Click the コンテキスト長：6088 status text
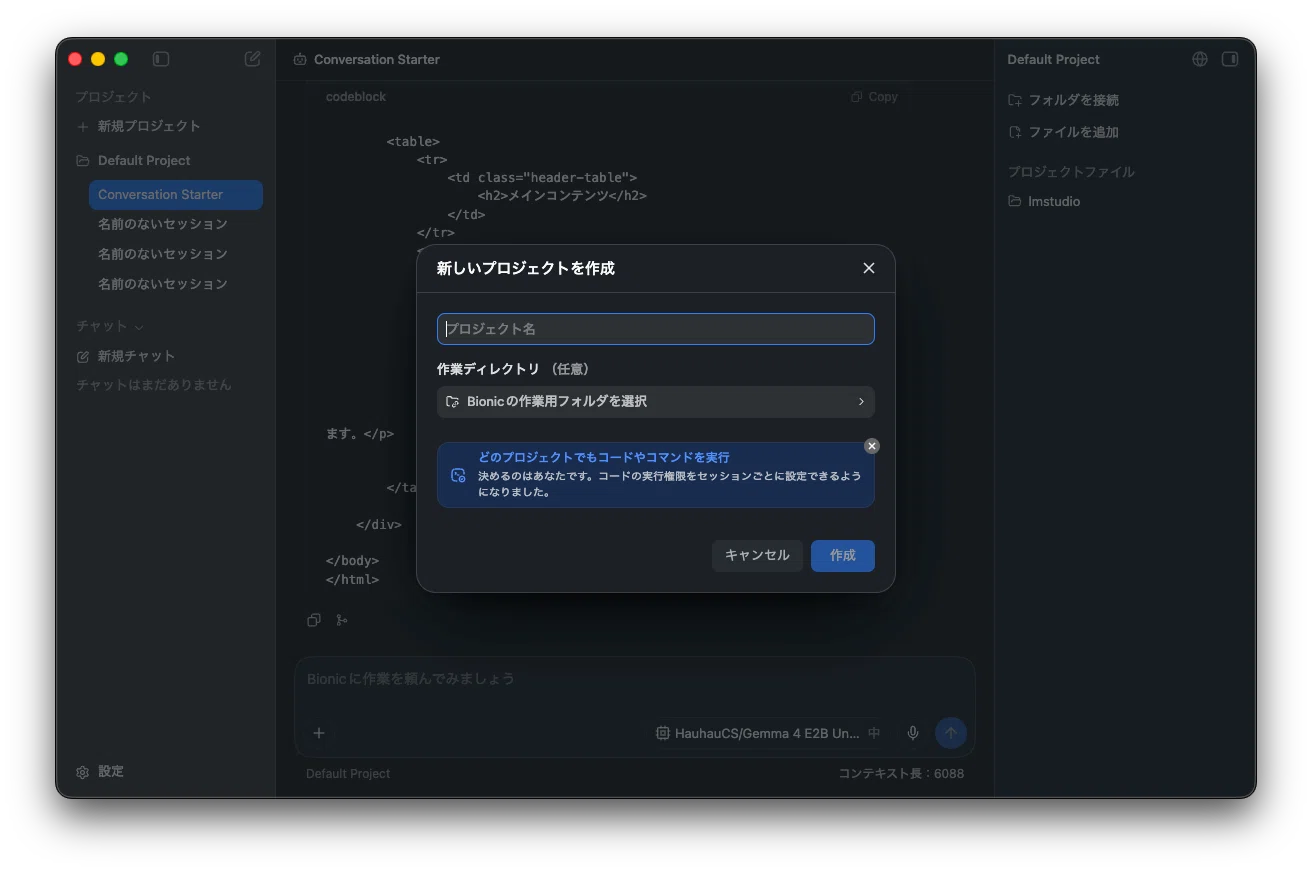This screenshot has height=872, width=1312. click(x=901, y=774)
